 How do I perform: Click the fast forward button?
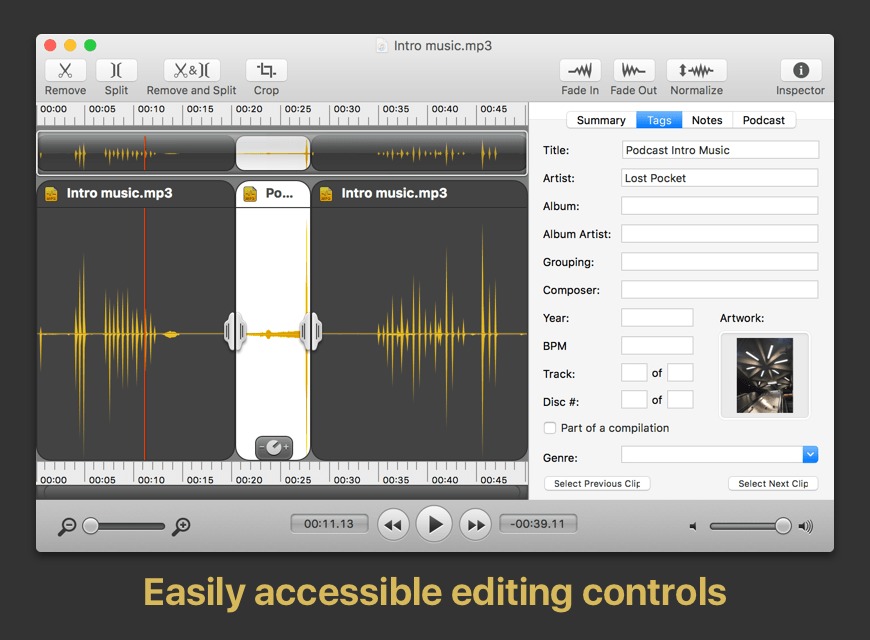tap(475, 524)
